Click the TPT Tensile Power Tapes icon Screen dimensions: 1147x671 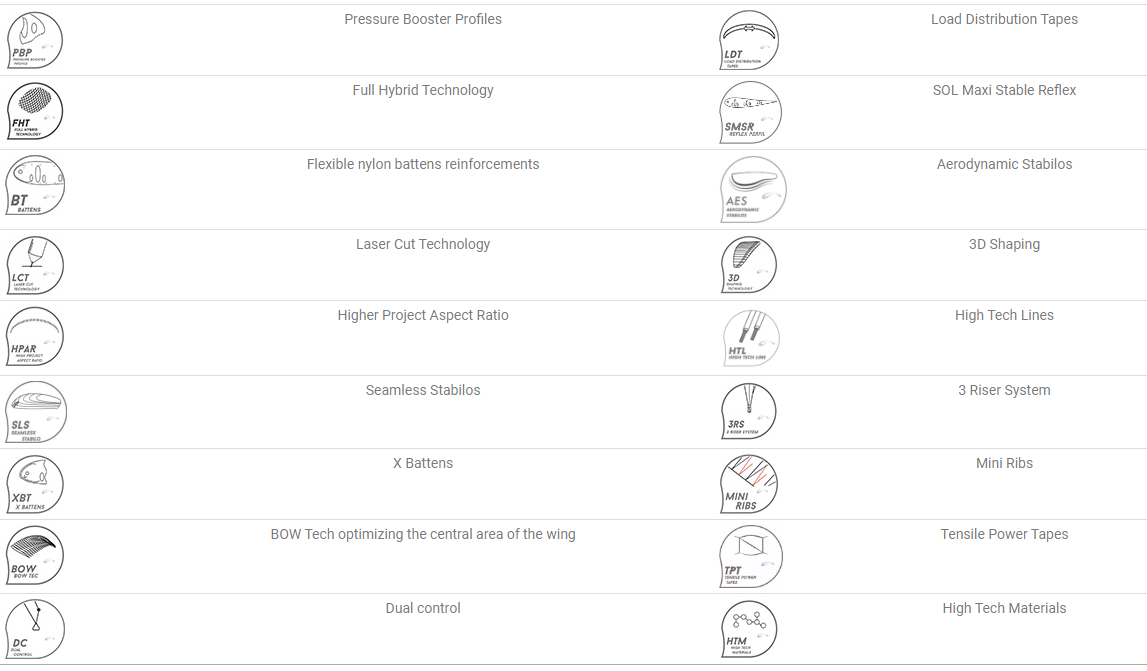pyautogui.click(x=751, y=557)
